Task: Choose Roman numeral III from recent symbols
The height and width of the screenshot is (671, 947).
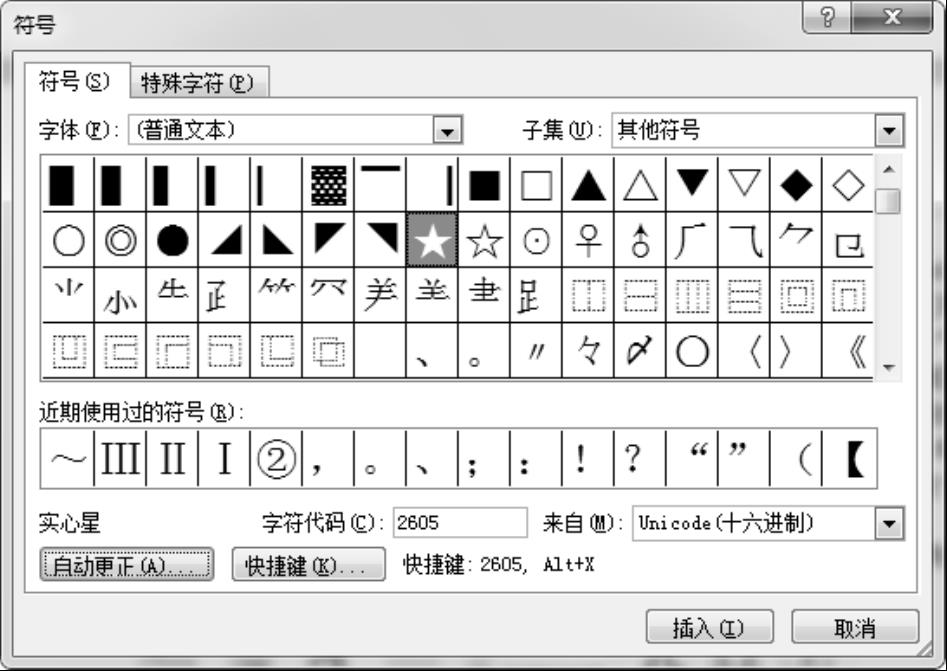Action: pyautogui.click(x=120, y=460)
